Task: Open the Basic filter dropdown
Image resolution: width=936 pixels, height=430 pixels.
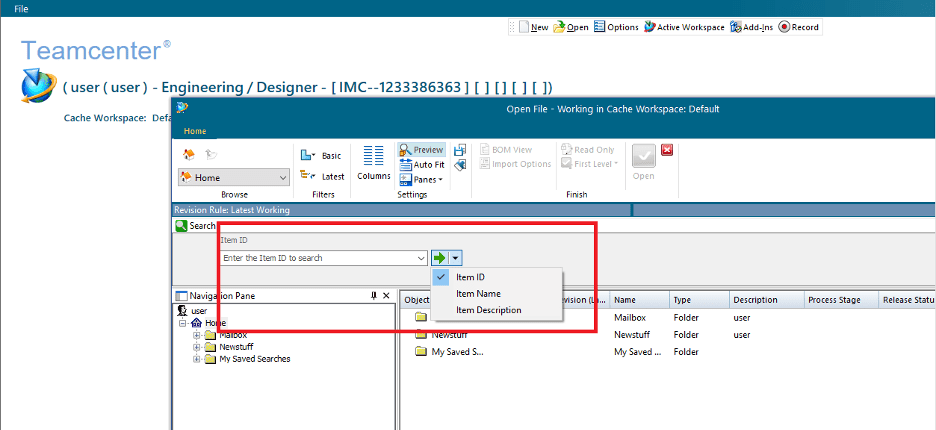Action: 321,155
